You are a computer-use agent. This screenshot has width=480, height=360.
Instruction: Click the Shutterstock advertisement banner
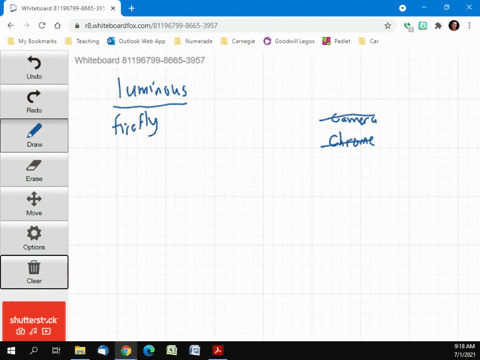pos(34,321)
